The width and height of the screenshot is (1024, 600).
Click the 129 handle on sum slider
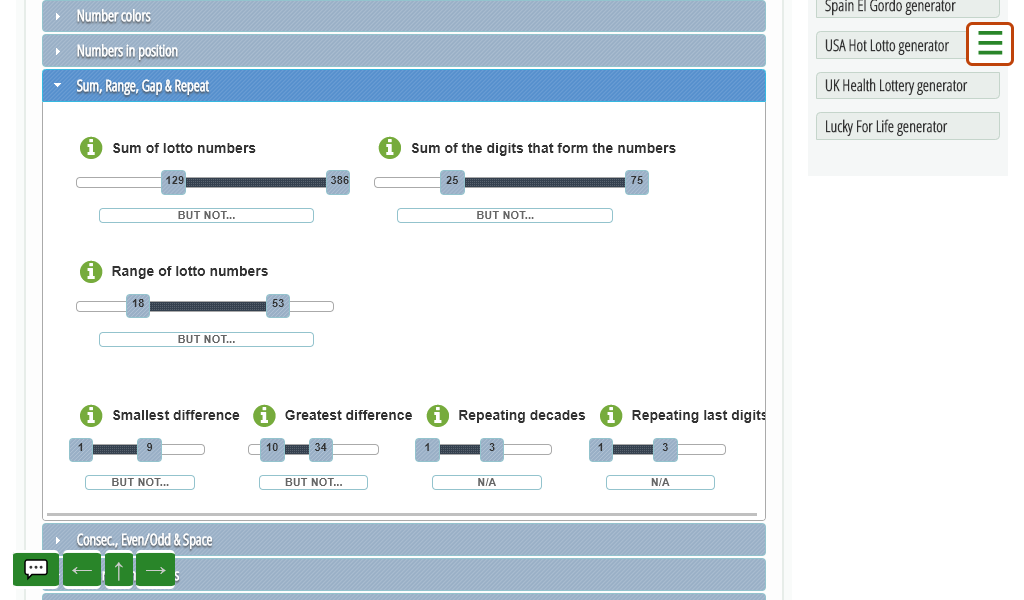tap(174, 182)
